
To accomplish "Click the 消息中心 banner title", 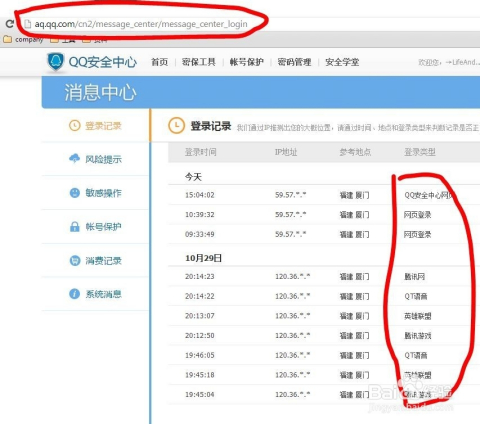I will pyautogui.click(x=100, y=92).
